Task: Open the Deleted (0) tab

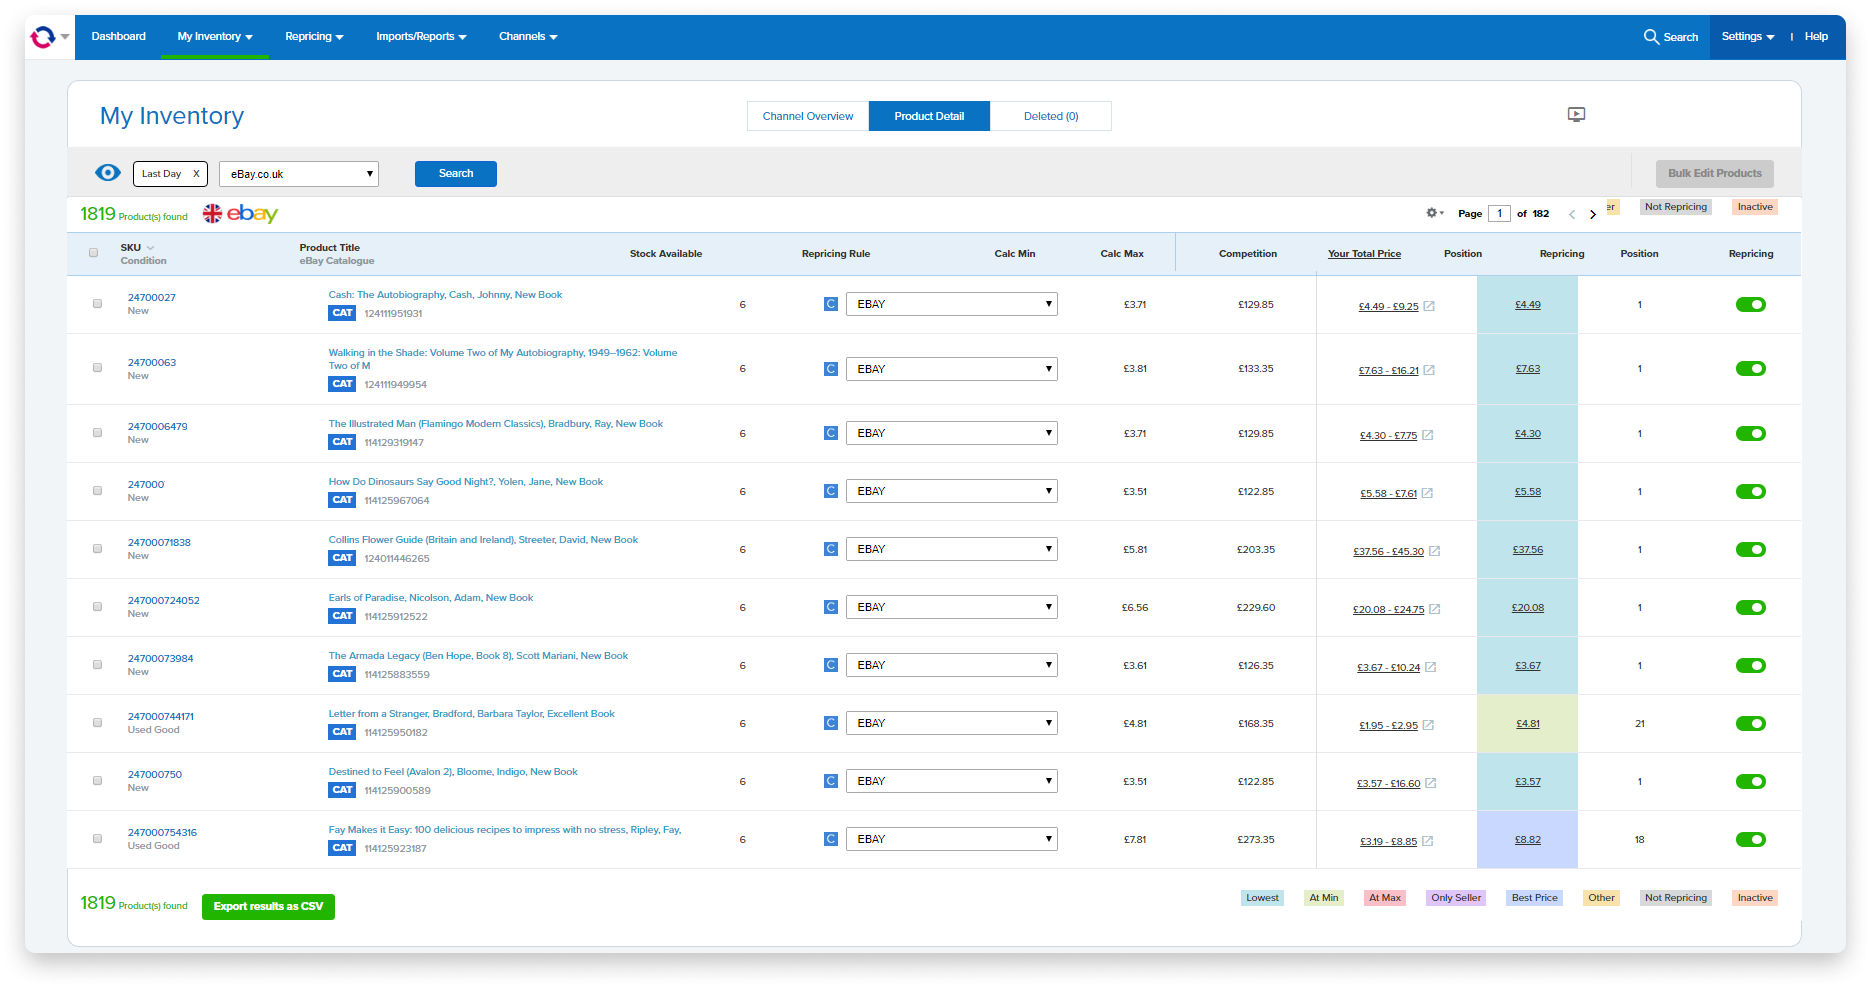Action: (1050, 116)
